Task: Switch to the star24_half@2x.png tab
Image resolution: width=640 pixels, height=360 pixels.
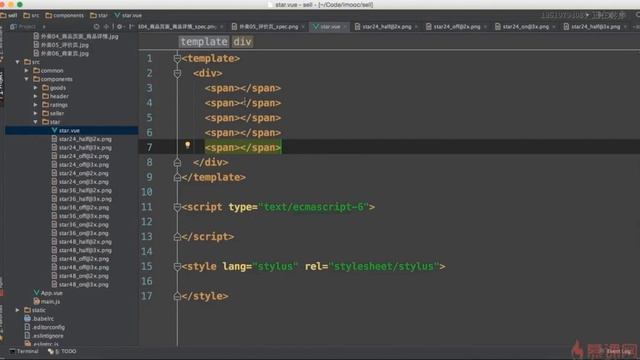Action: tap(386, 27)
